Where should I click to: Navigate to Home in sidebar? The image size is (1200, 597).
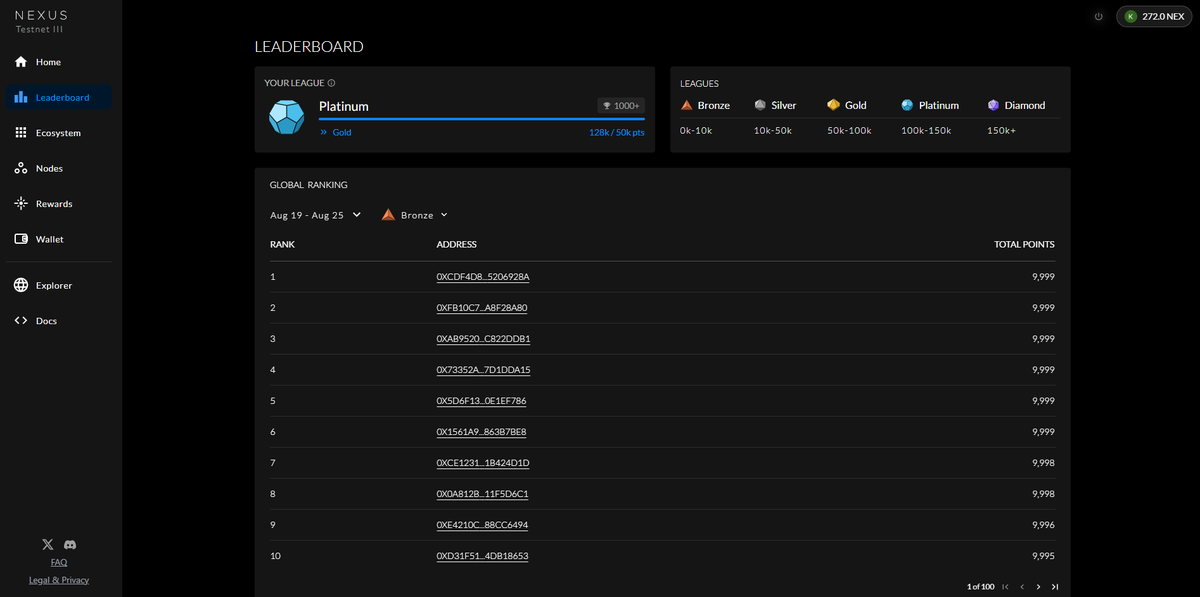pos(58,62)
